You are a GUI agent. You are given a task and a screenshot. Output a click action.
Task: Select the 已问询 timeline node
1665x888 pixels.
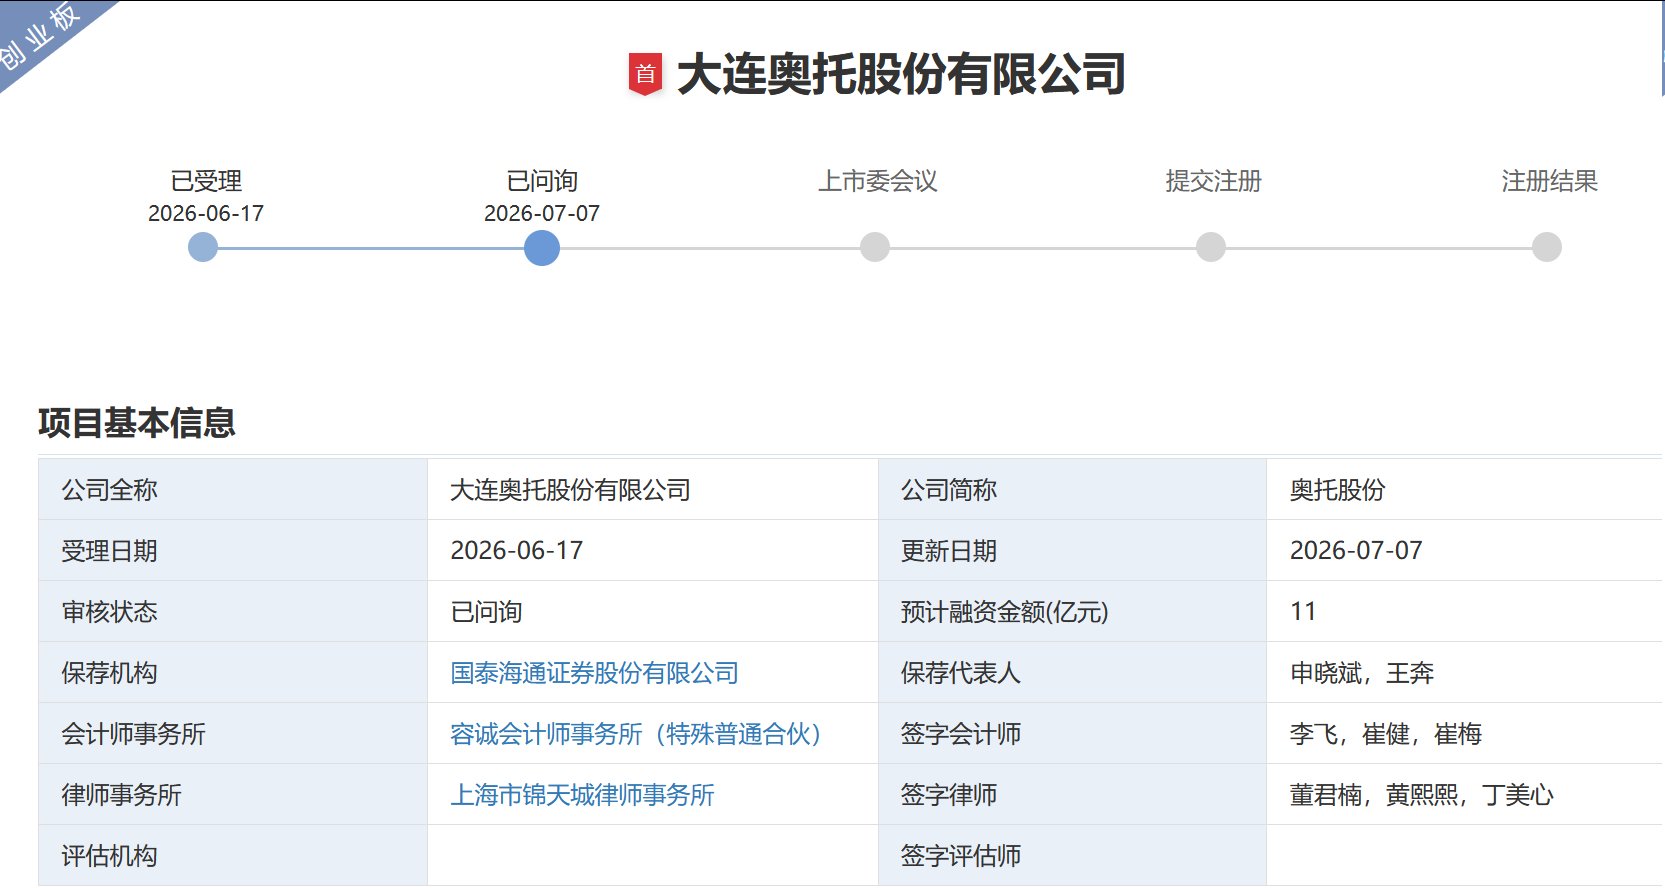(542, 247)
